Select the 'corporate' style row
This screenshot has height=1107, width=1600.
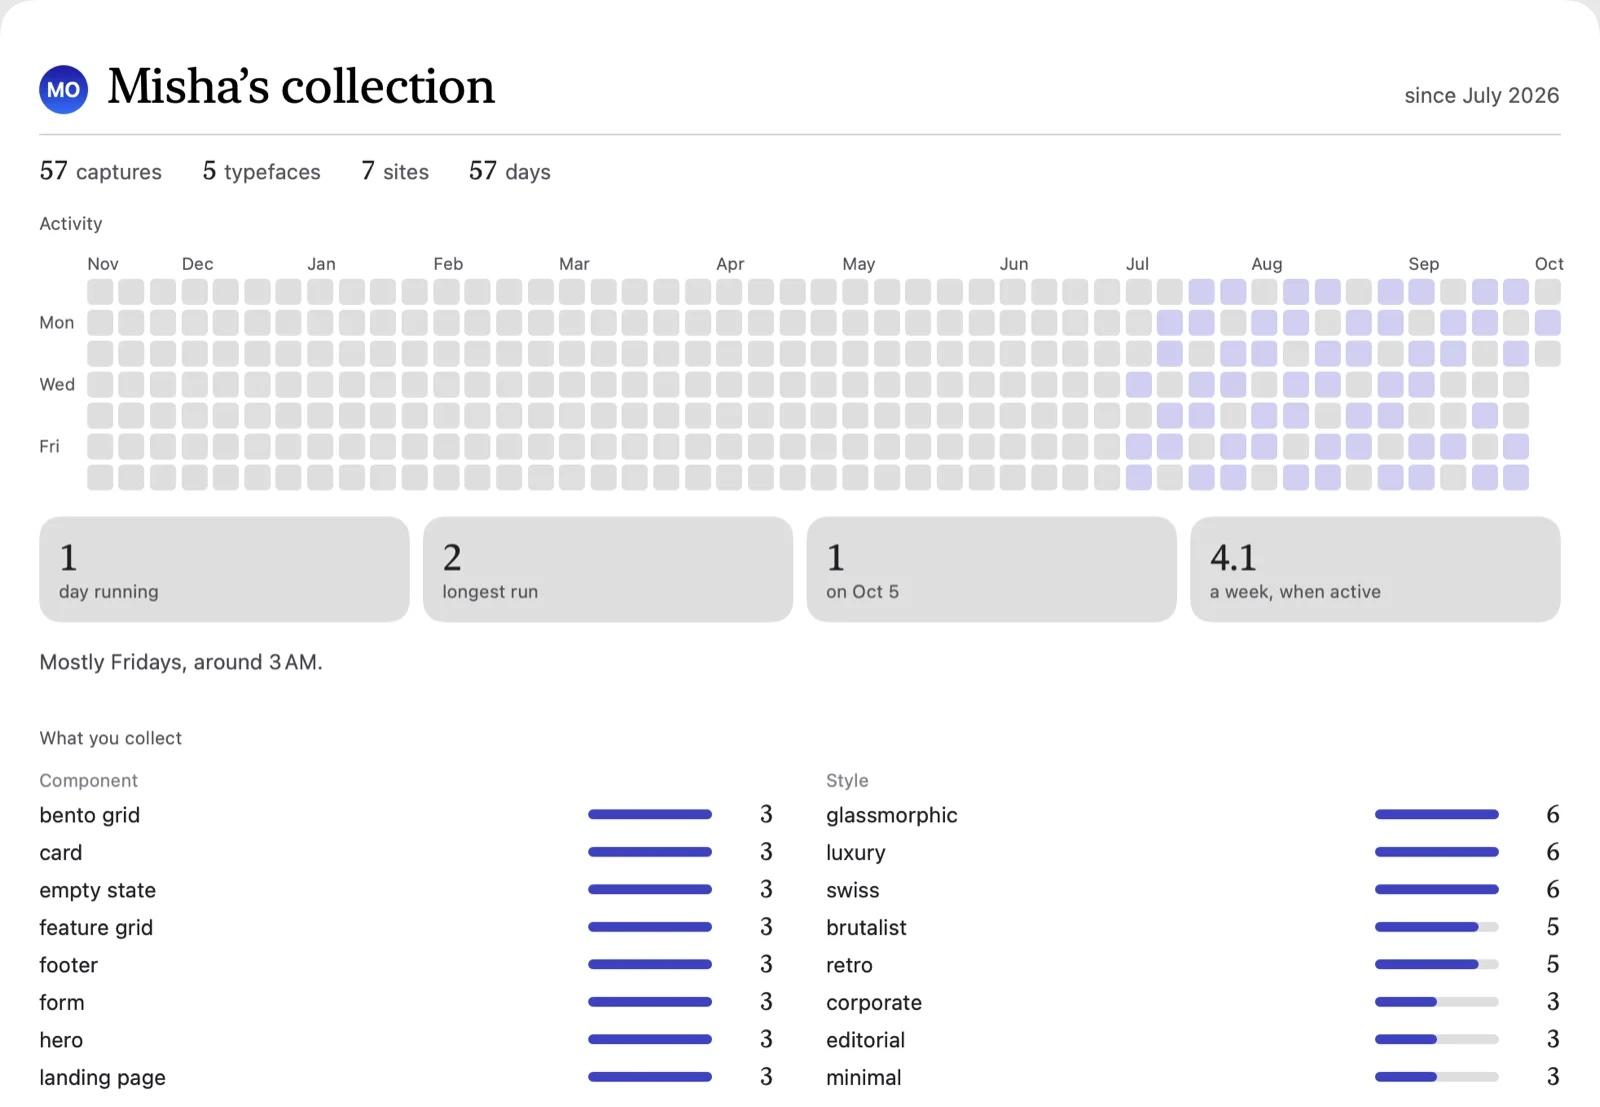click(x=1193, y=1002)
